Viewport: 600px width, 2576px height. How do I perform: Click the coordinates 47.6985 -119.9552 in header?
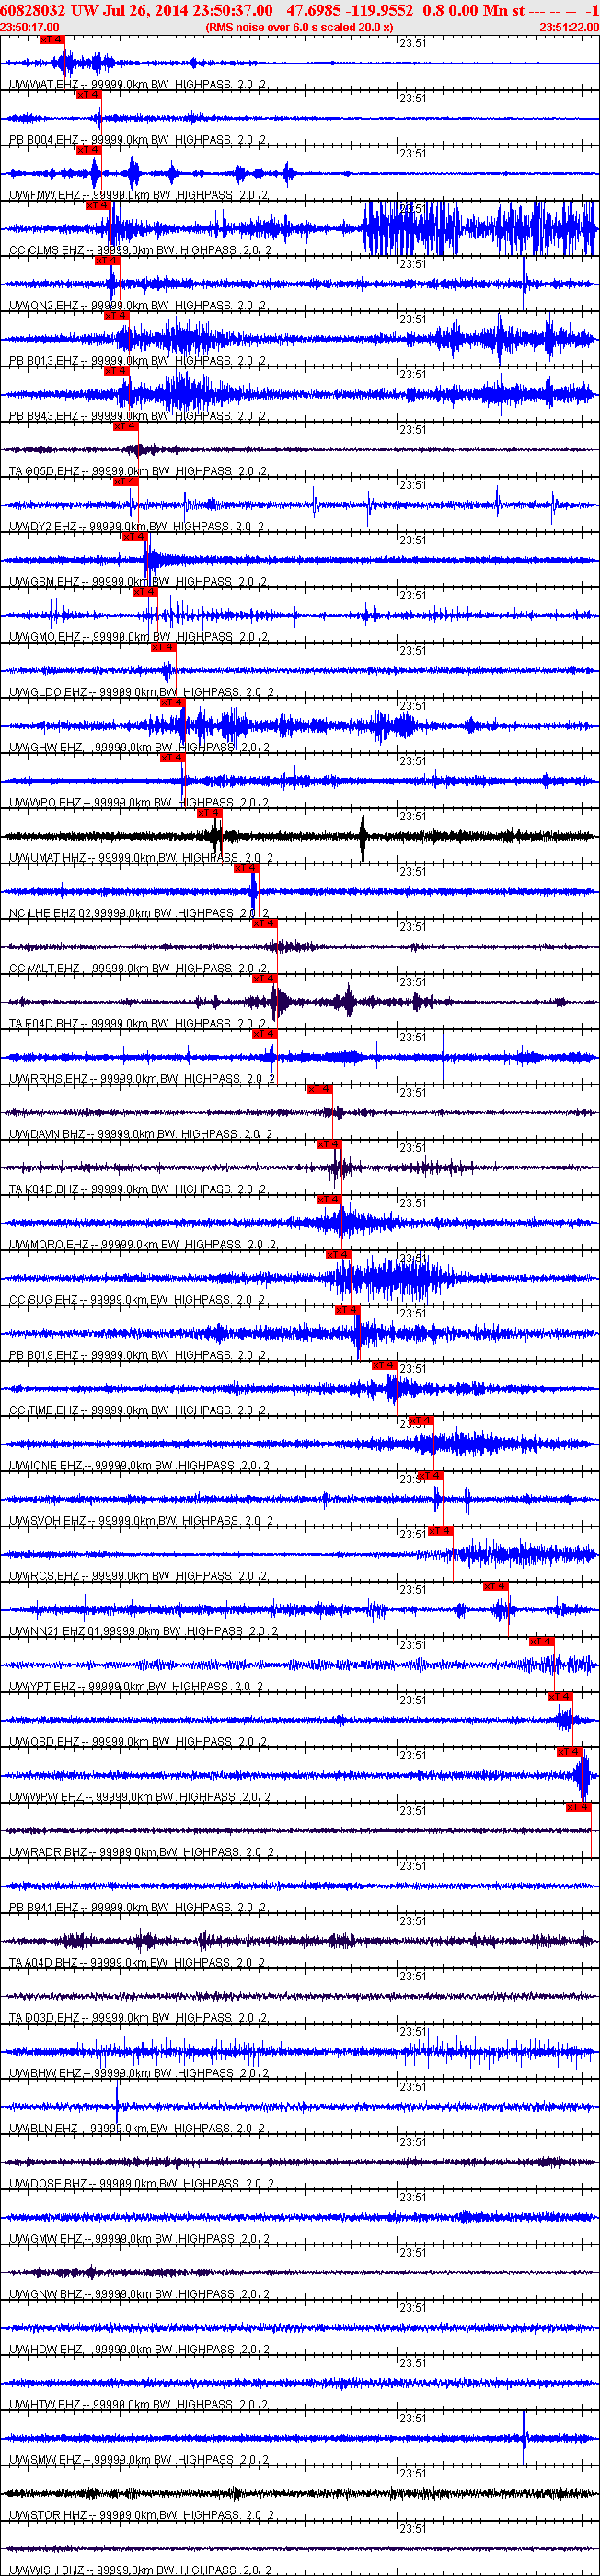350,10
